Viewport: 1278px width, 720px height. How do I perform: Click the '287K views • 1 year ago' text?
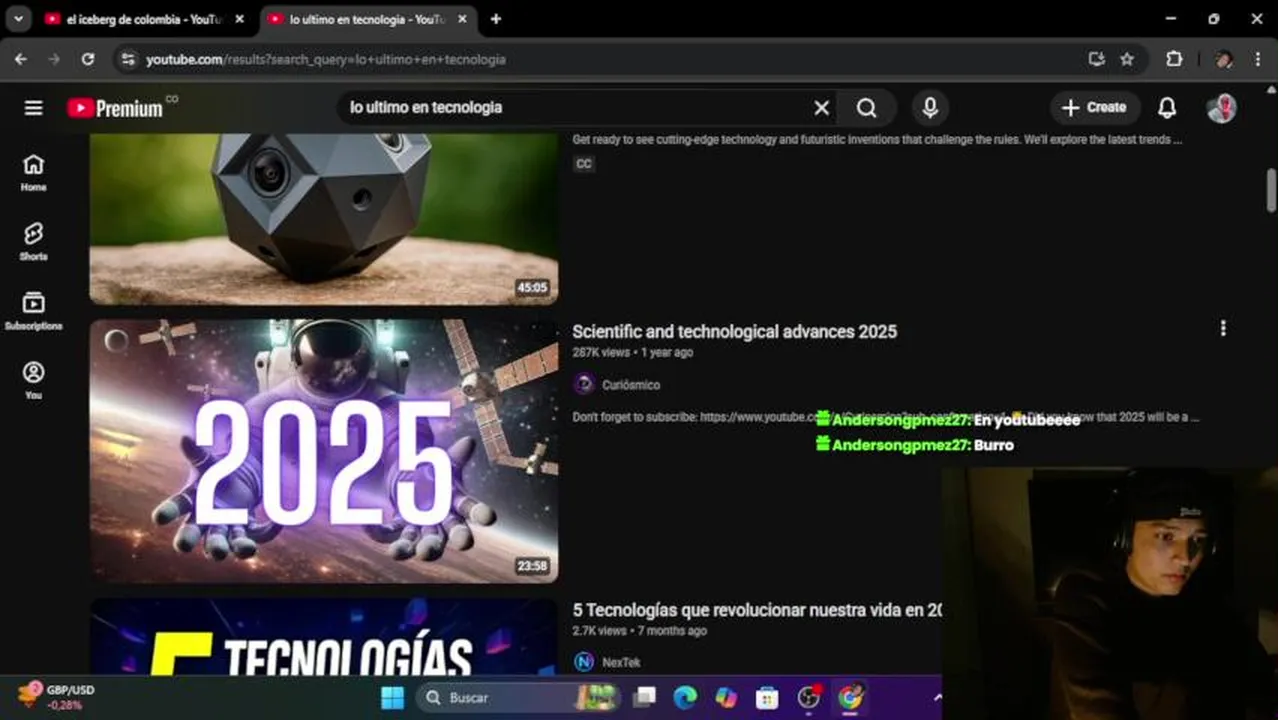point(632,352)
